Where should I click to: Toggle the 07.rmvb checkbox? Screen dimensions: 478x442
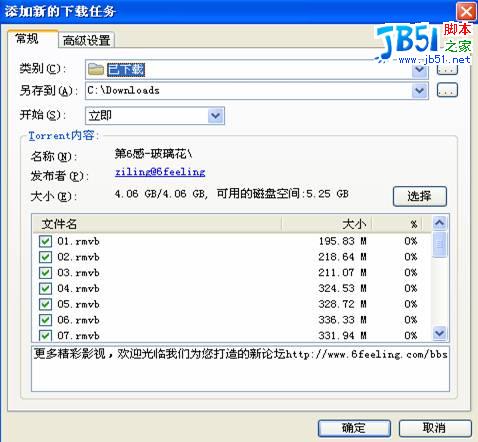(45, 335)
